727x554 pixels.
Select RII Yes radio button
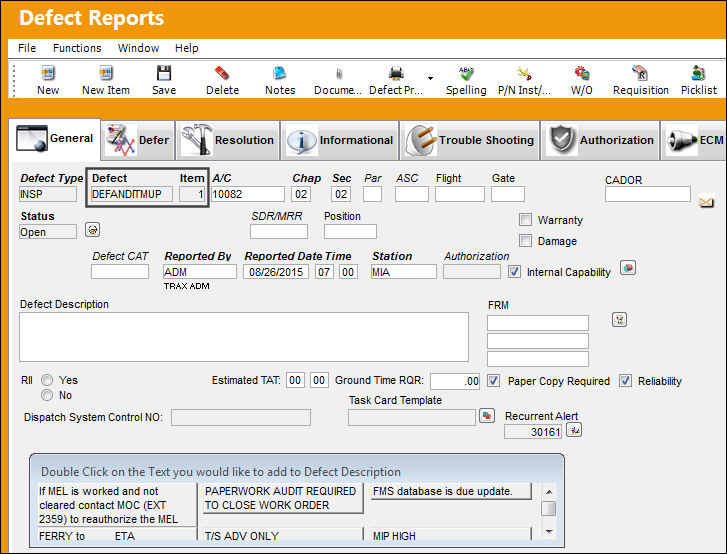(x=47, y=380)
